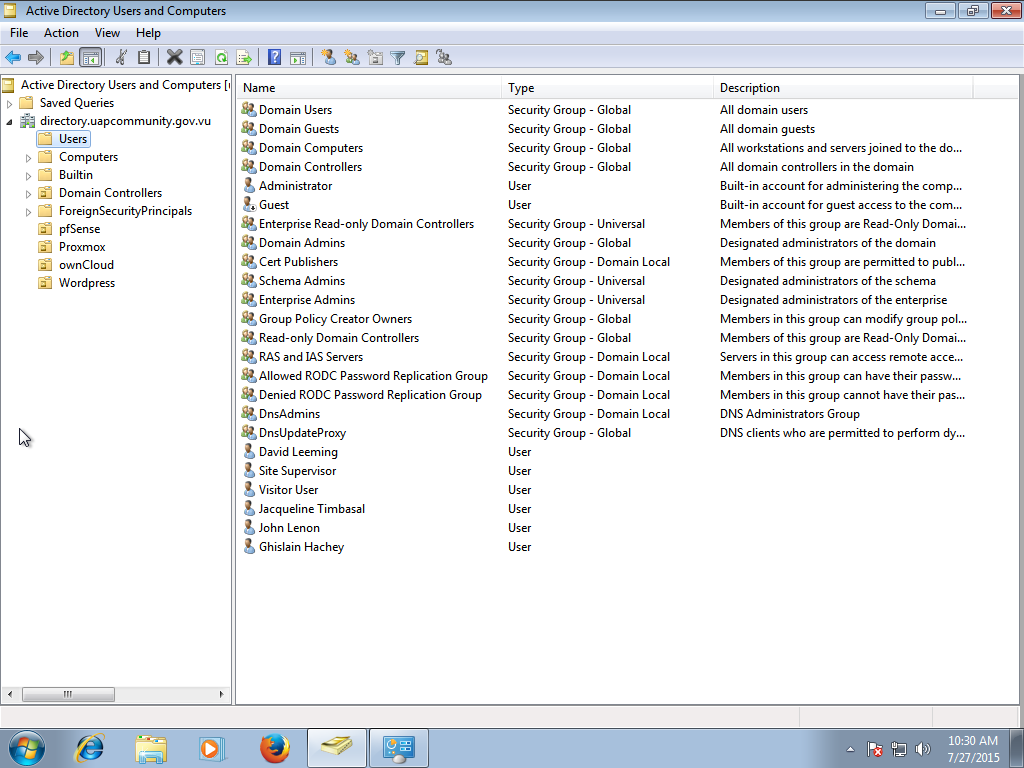Viewport: 1024px width, 768px height.
Task: Select the pfSense organizational unit
Action: pyautogui.click(x=79, y=229)
